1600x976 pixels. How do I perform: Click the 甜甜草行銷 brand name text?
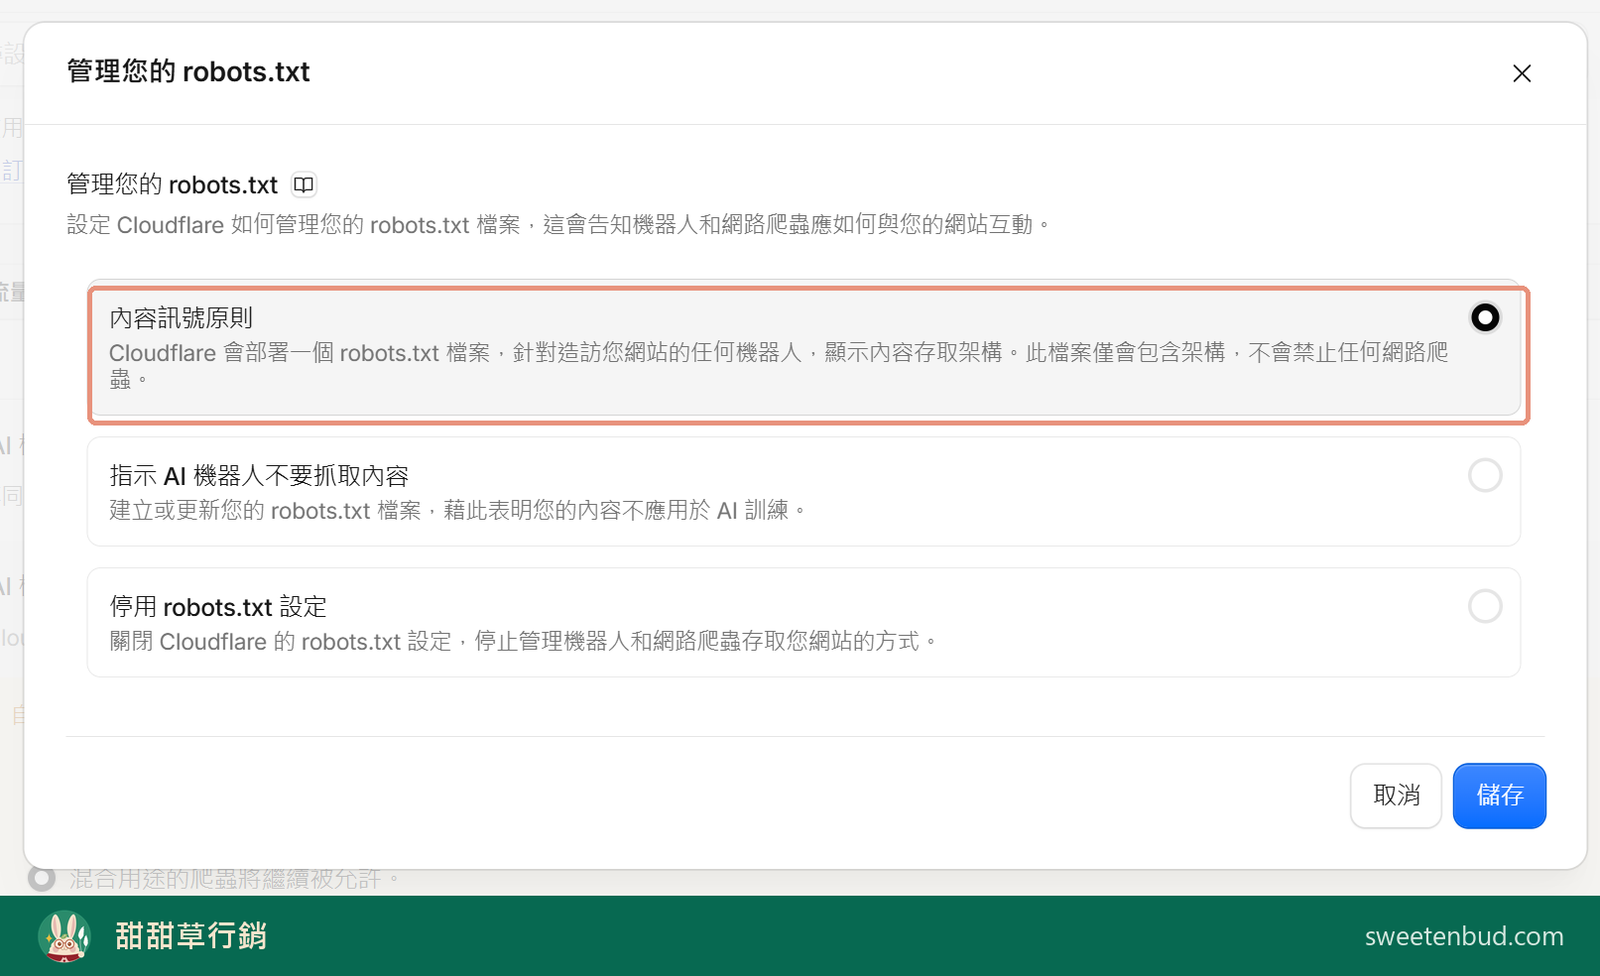[191, 936]
